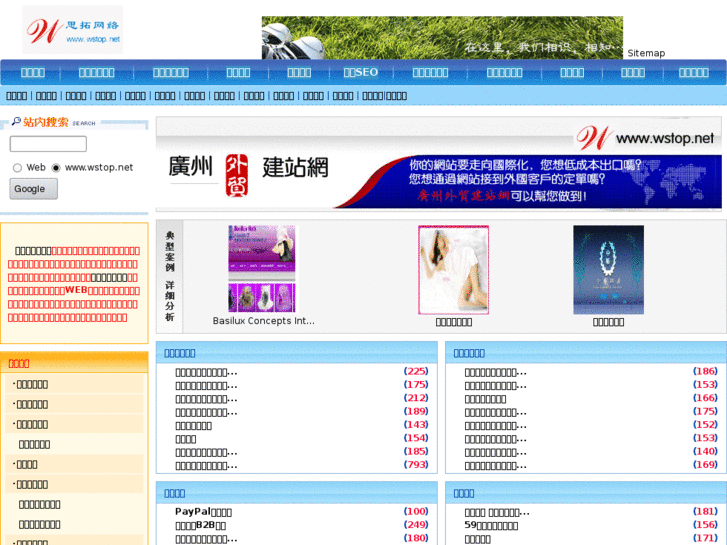Click the (225) view count
The image size is (727, 545).
point(416,371)
